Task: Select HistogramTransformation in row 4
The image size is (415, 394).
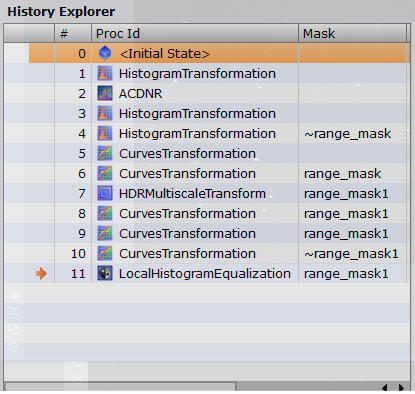Action: tap(197, 134)
